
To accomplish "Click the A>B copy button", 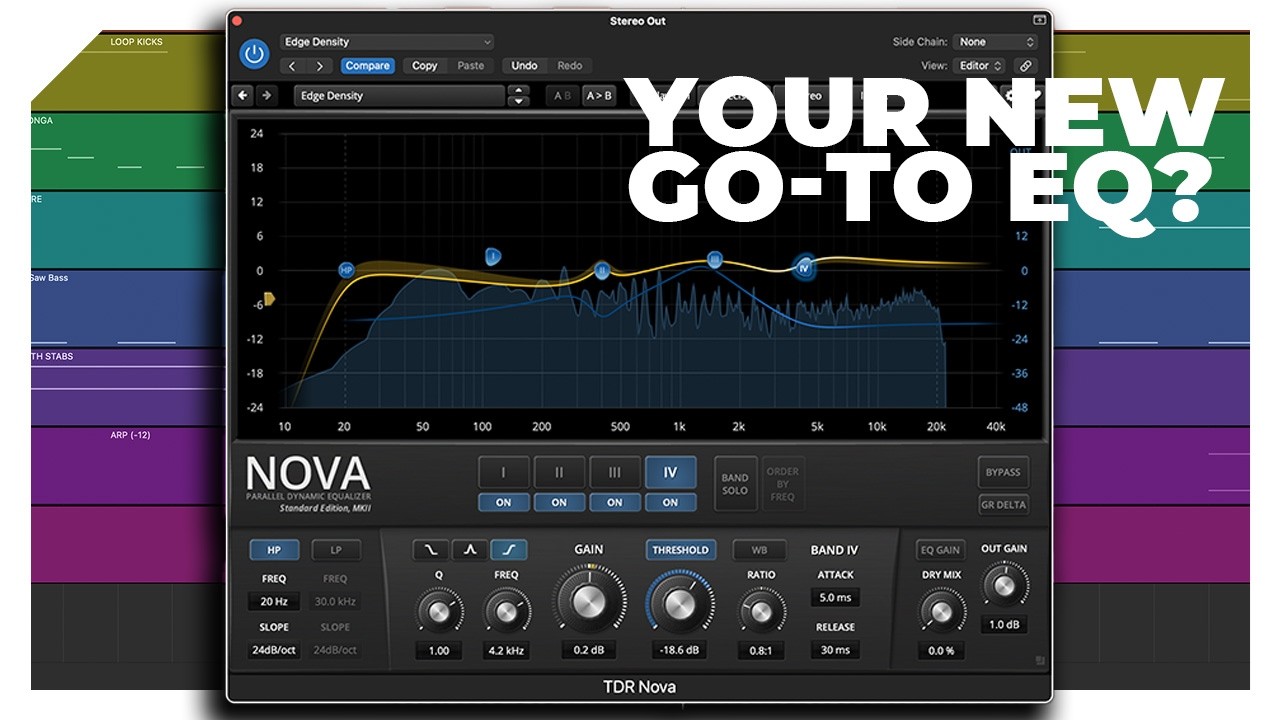I will click(x=598, y=96).
